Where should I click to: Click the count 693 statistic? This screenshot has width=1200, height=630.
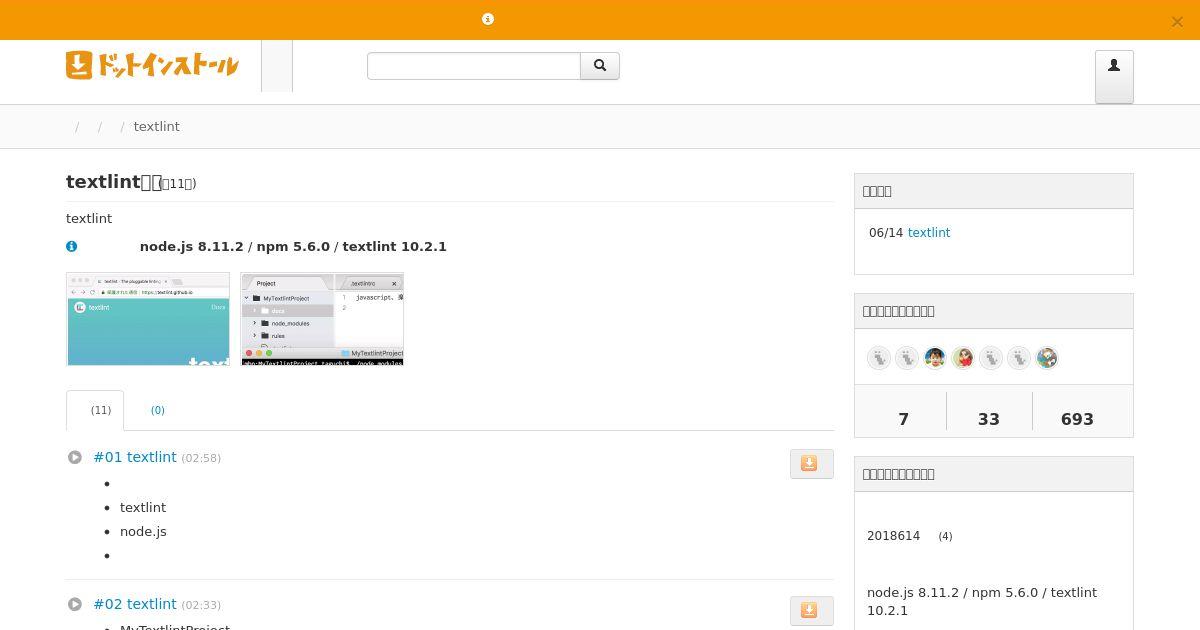click(x=1077, y=419)
